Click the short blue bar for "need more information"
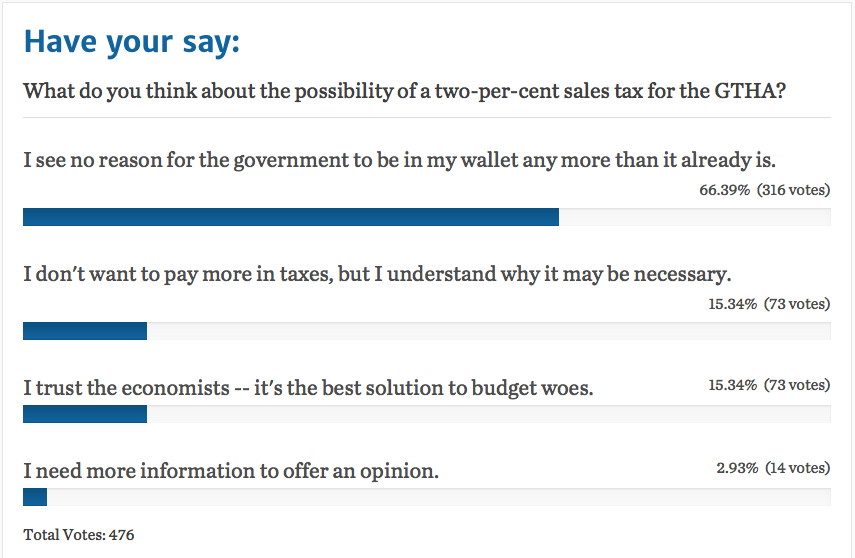This screenshot has width=855, height=558. pos(35,495)
